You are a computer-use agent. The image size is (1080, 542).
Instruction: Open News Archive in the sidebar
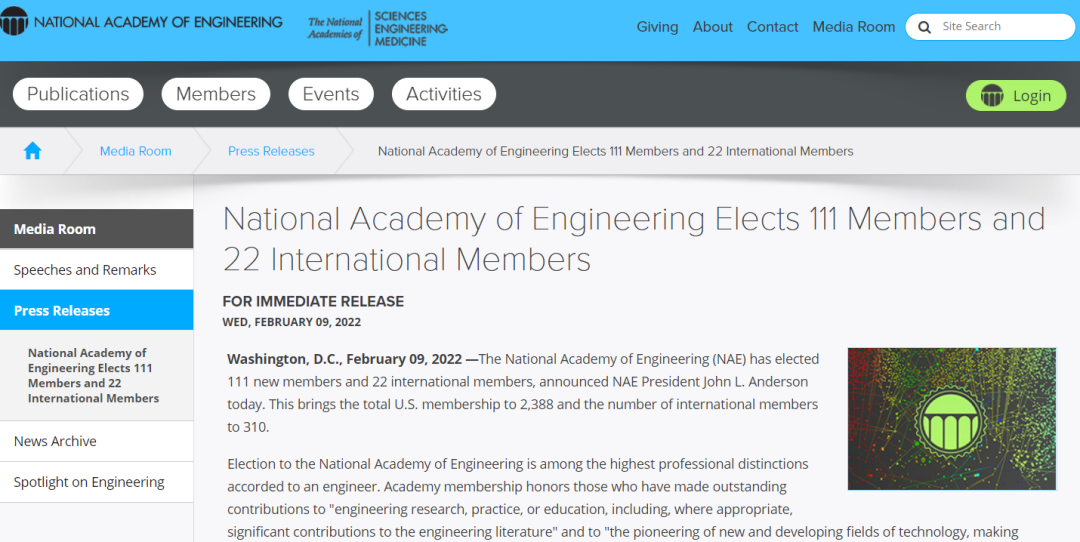click(x=96, y=441)
